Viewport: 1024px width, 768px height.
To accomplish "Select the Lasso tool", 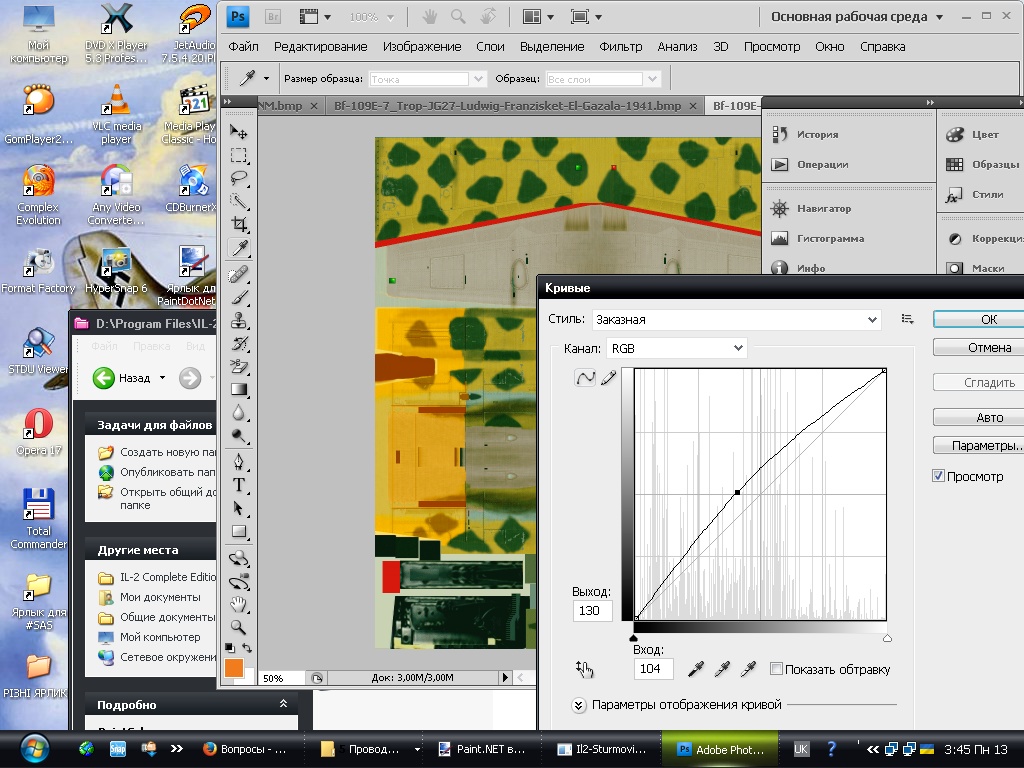I will 239,178.
